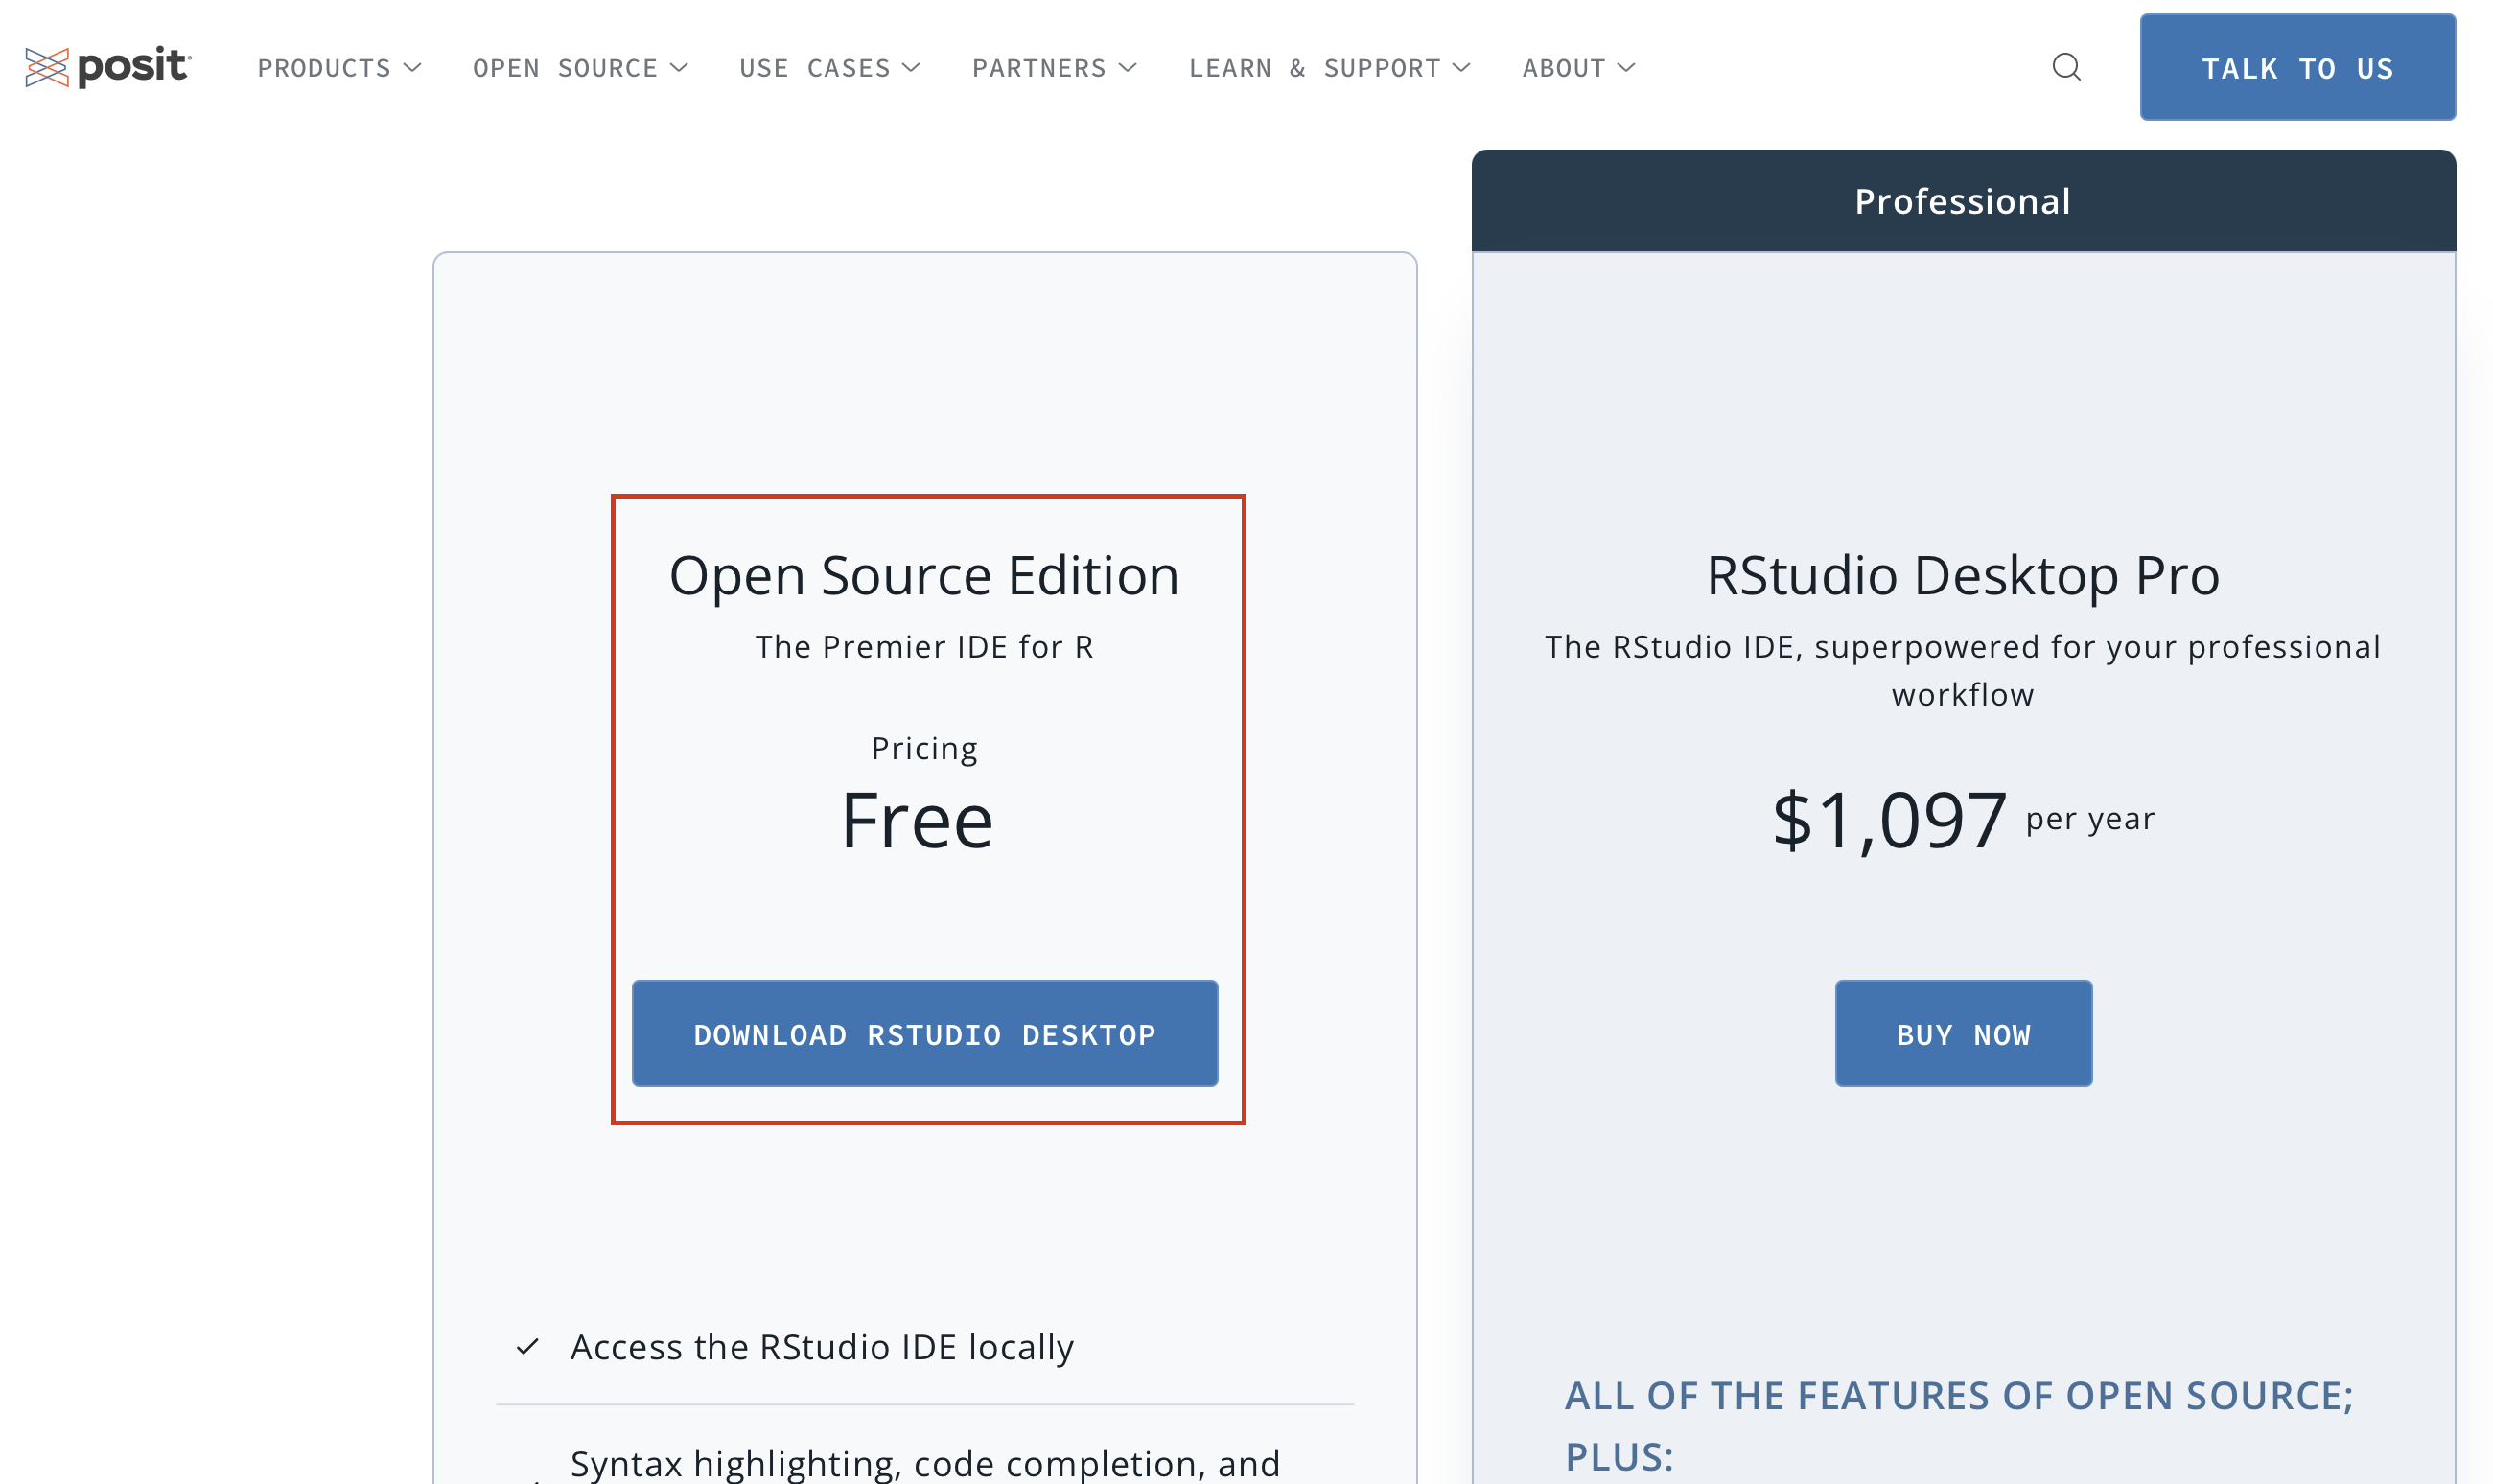The height and width of the screenshot is (1484, 2493).
Task: Click 'The Premier IDE for R' subtitle
Action: point(924,647)
